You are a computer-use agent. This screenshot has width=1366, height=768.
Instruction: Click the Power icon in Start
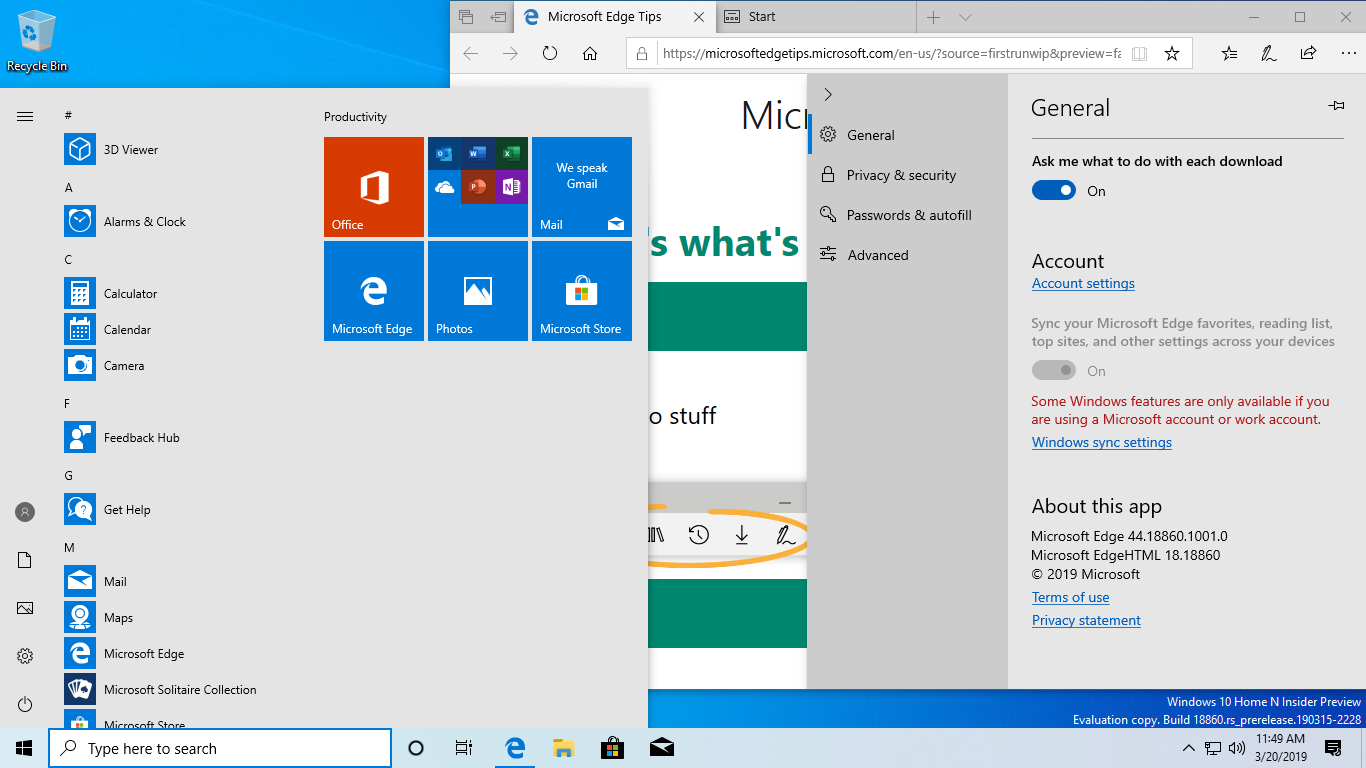click(25, 704)
